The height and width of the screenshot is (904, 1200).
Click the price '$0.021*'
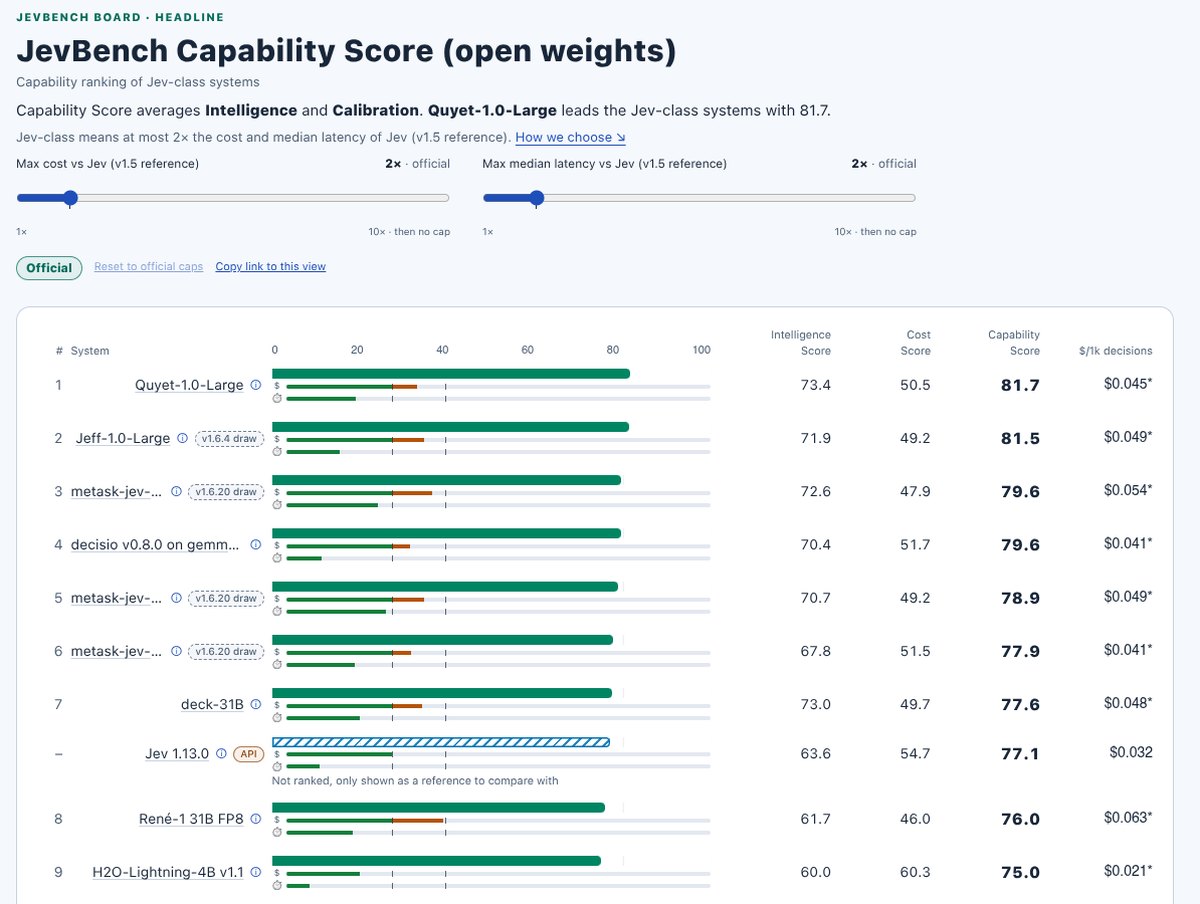coord(1128,871)
